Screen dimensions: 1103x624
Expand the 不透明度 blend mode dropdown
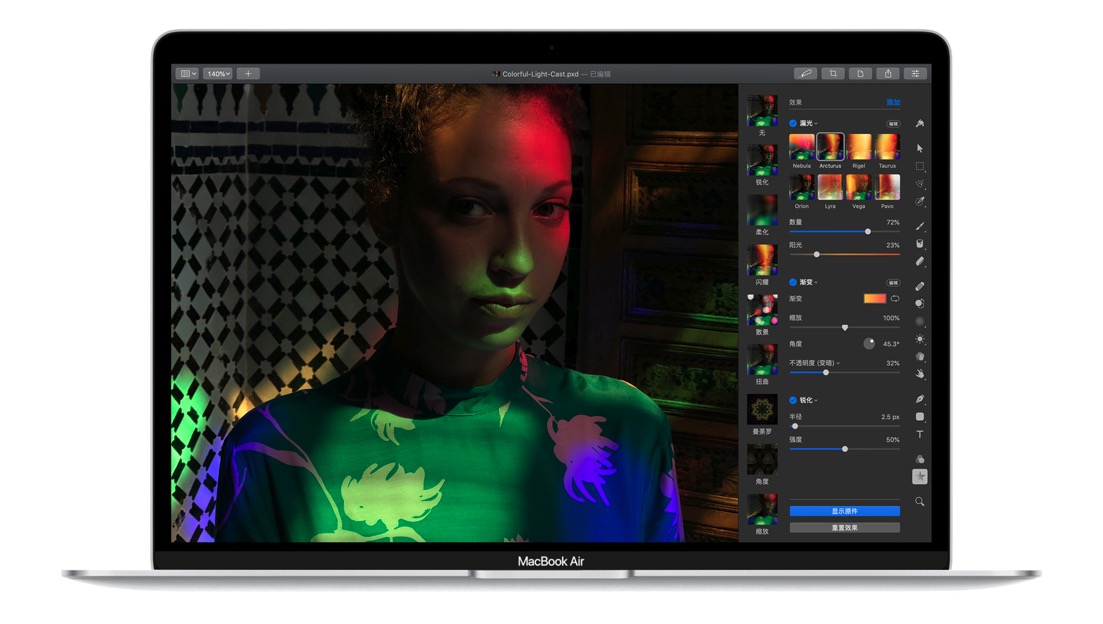[x=814, y=363]
